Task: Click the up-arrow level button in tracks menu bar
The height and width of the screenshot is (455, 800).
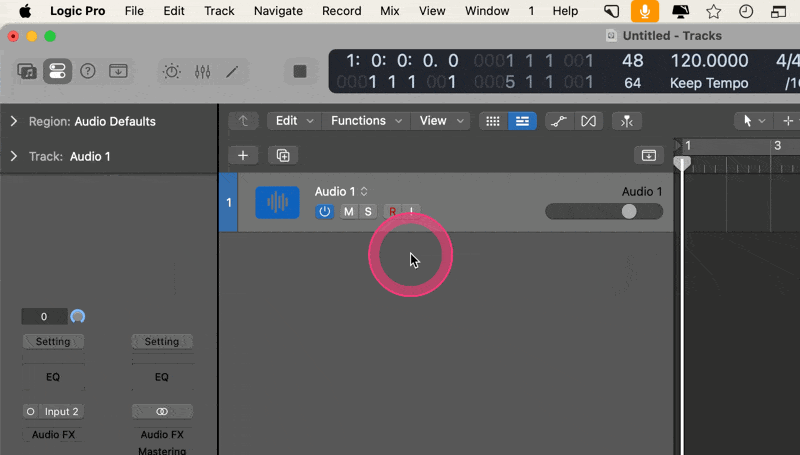Action: pos(243,121)
